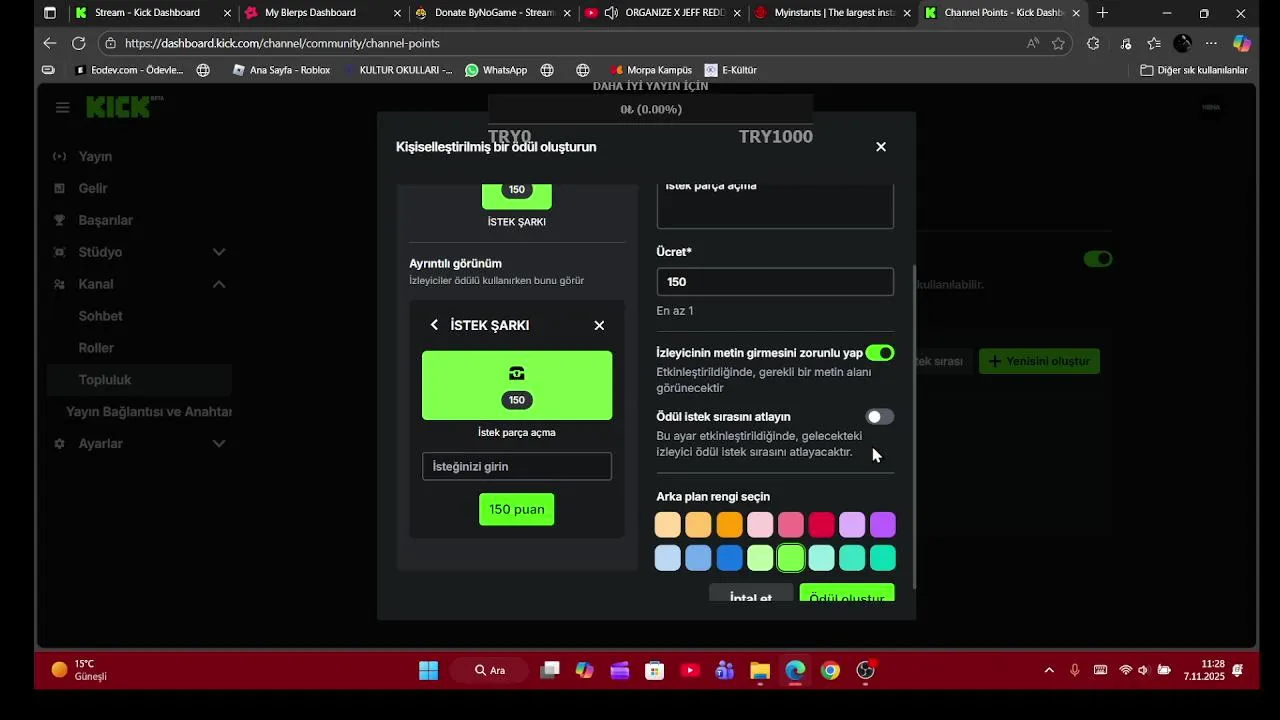Click the telephone icon on the green reward card

click(x=517, y=373)
